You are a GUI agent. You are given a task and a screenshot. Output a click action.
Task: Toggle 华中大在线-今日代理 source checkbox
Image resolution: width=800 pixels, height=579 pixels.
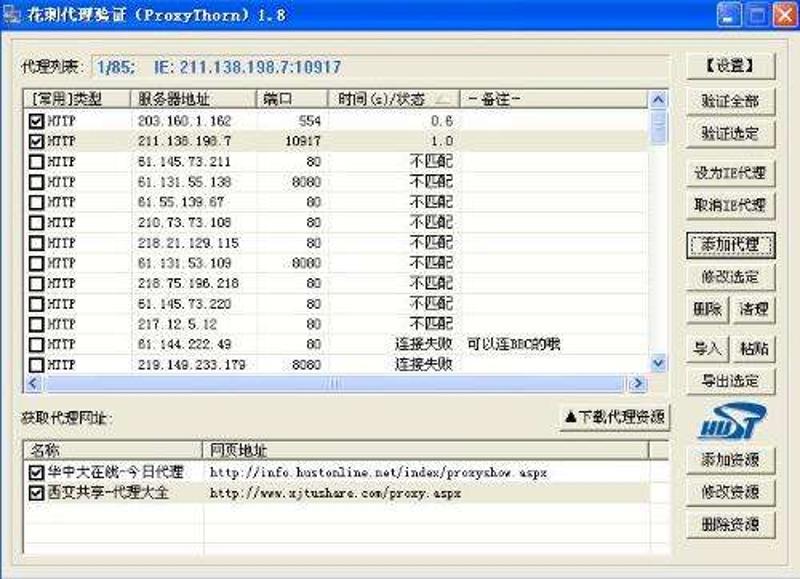36,472
